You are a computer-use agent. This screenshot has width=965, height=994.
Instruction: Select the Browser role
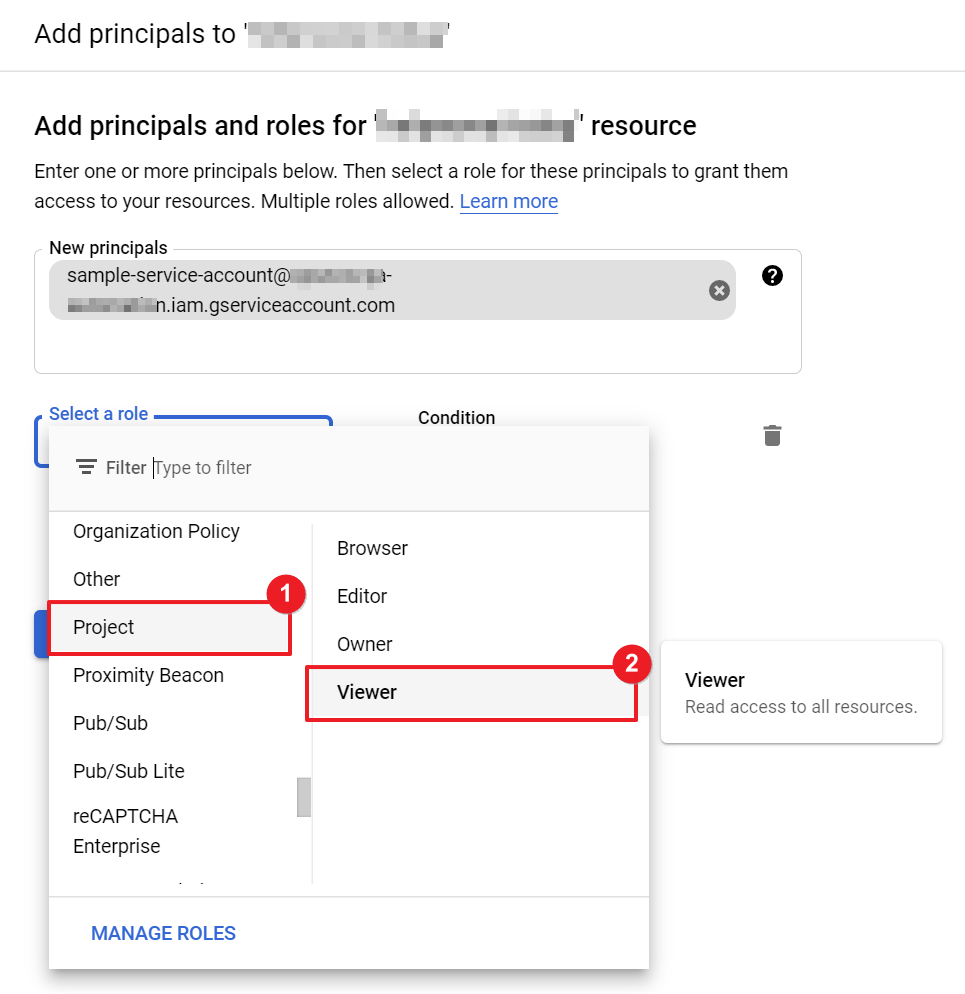coord(372,548)
